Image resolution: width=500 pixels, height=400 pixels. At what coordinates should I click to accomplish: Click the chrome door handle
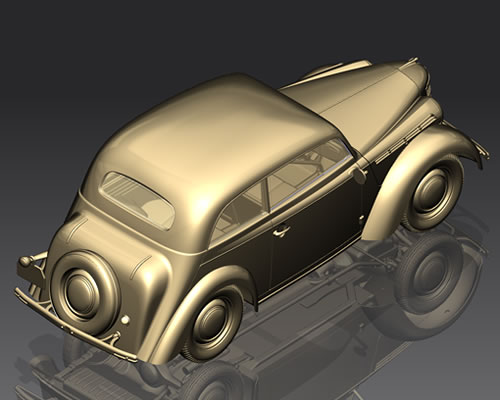281,231
